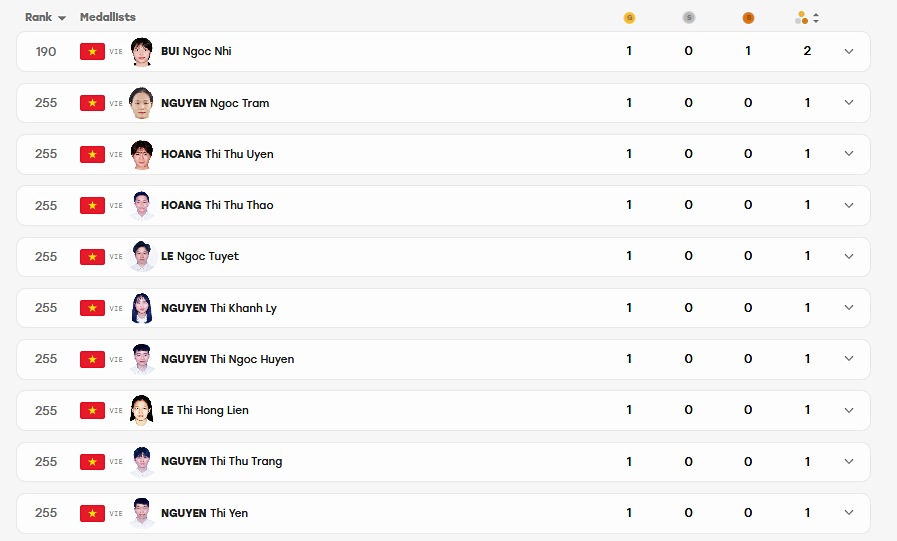This screenshot has height=541, width=897.
Task: Click the Vietnam flag beside NGUYEN Thi Yen
Action: click(x=92, y=513)
